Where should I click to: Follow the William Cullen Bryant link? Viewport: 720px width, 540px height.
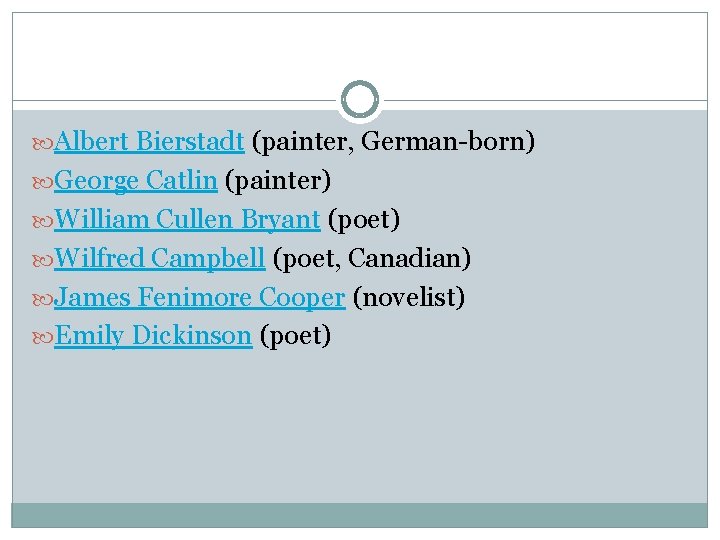pos(187,219)
